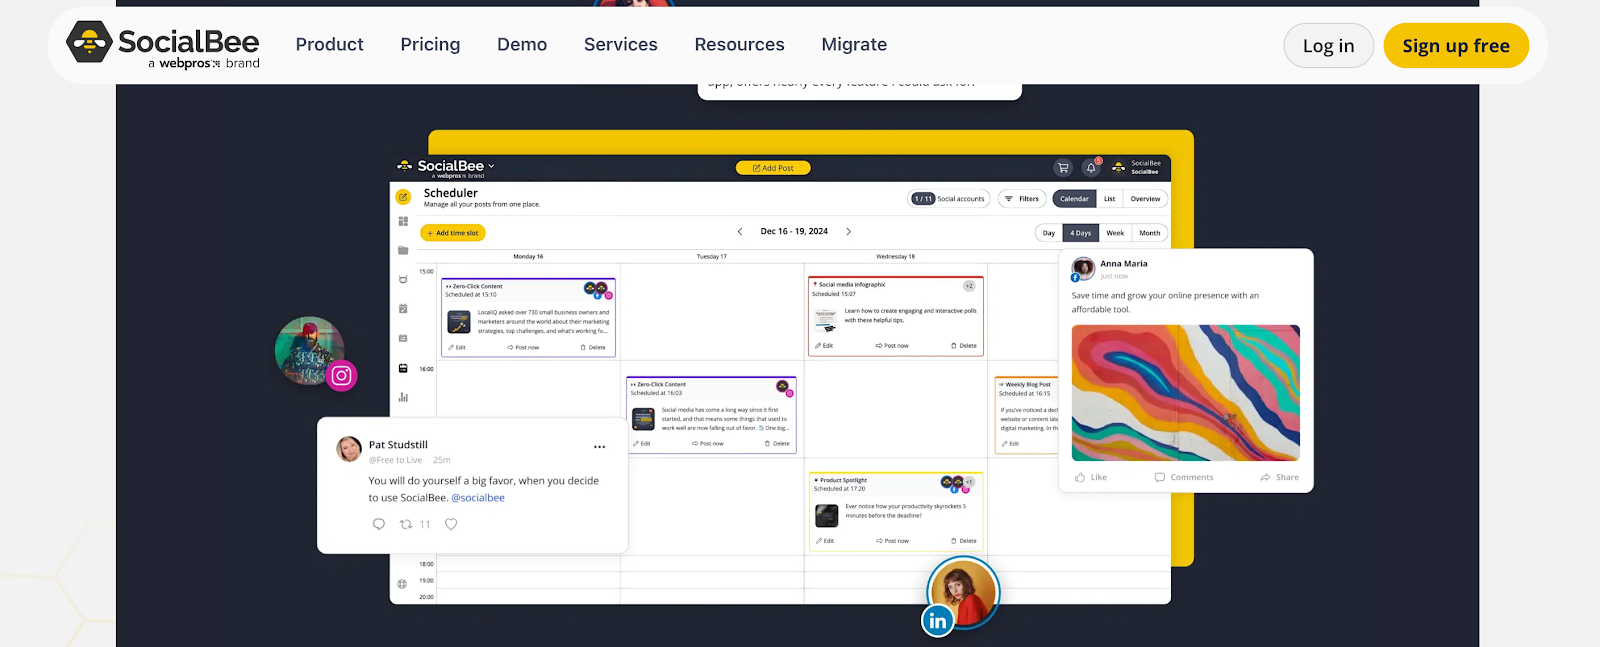Open the three-dot menu on Pat Studstill's tweet
Screen dimensions: 1600x647
click(x=599, y=447)
